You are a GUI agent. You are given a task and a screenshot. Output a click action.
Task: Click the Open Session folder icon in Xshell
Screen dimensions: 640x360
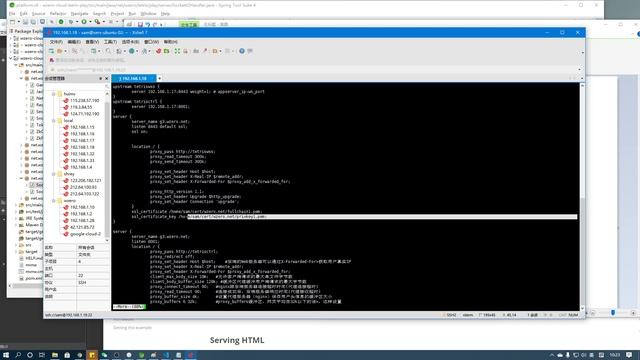[60, 51]
